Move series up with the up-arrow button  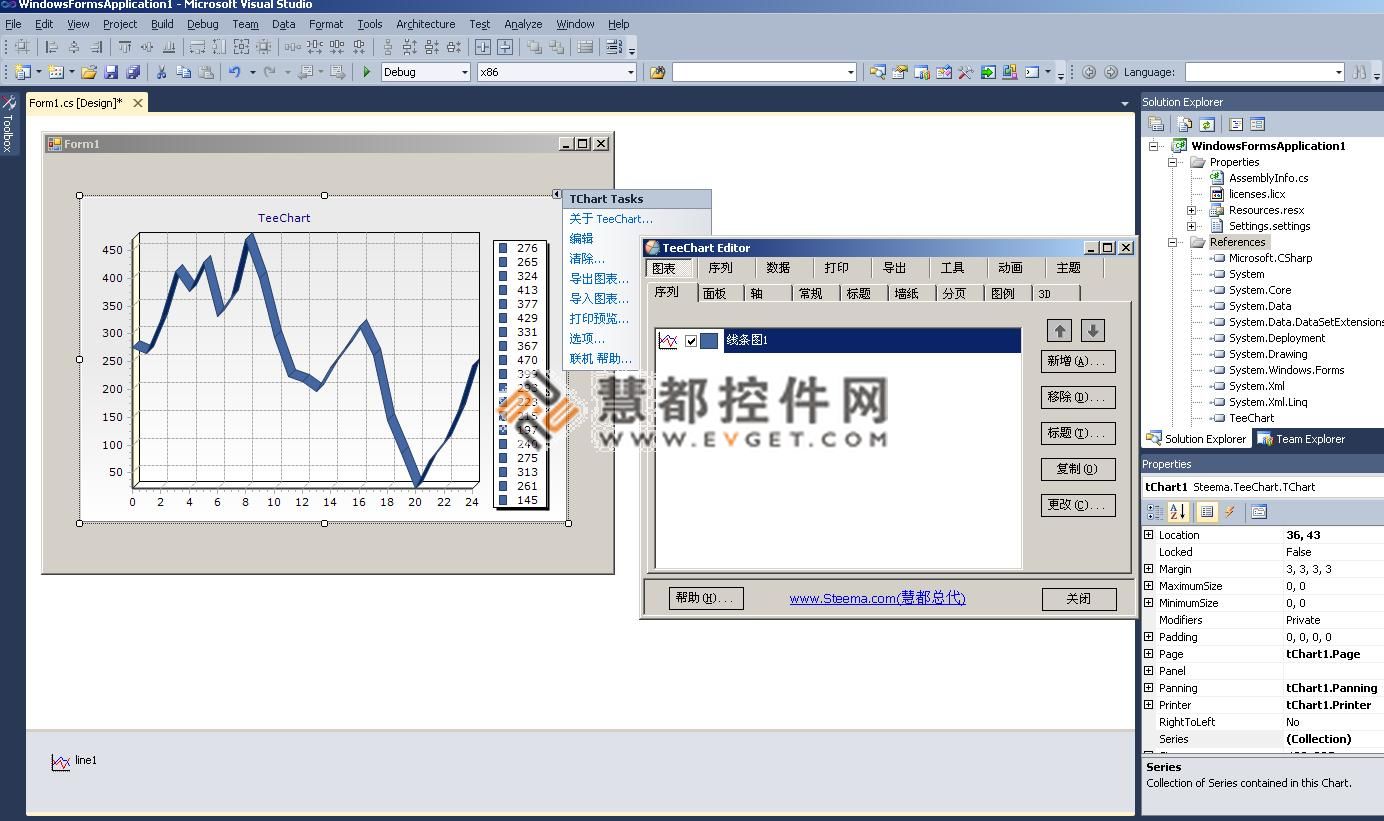pos(1060,330)
